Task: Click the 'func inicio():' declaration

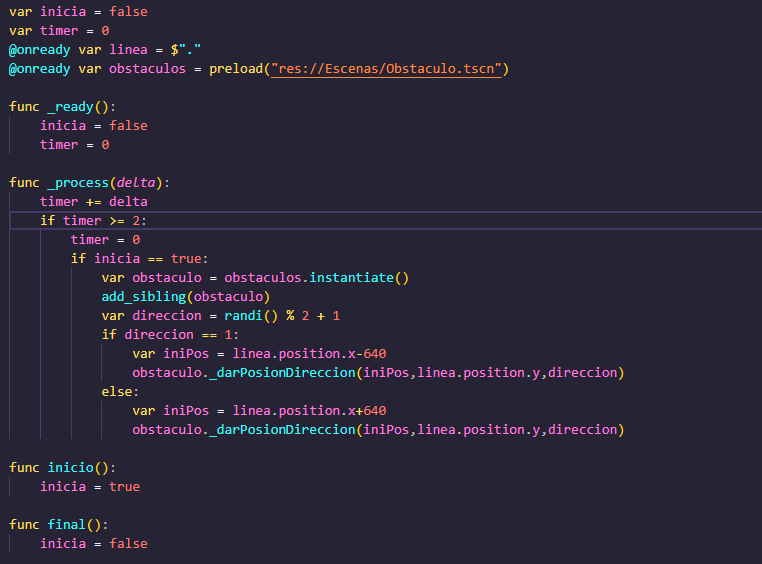Action: [62, 467]
